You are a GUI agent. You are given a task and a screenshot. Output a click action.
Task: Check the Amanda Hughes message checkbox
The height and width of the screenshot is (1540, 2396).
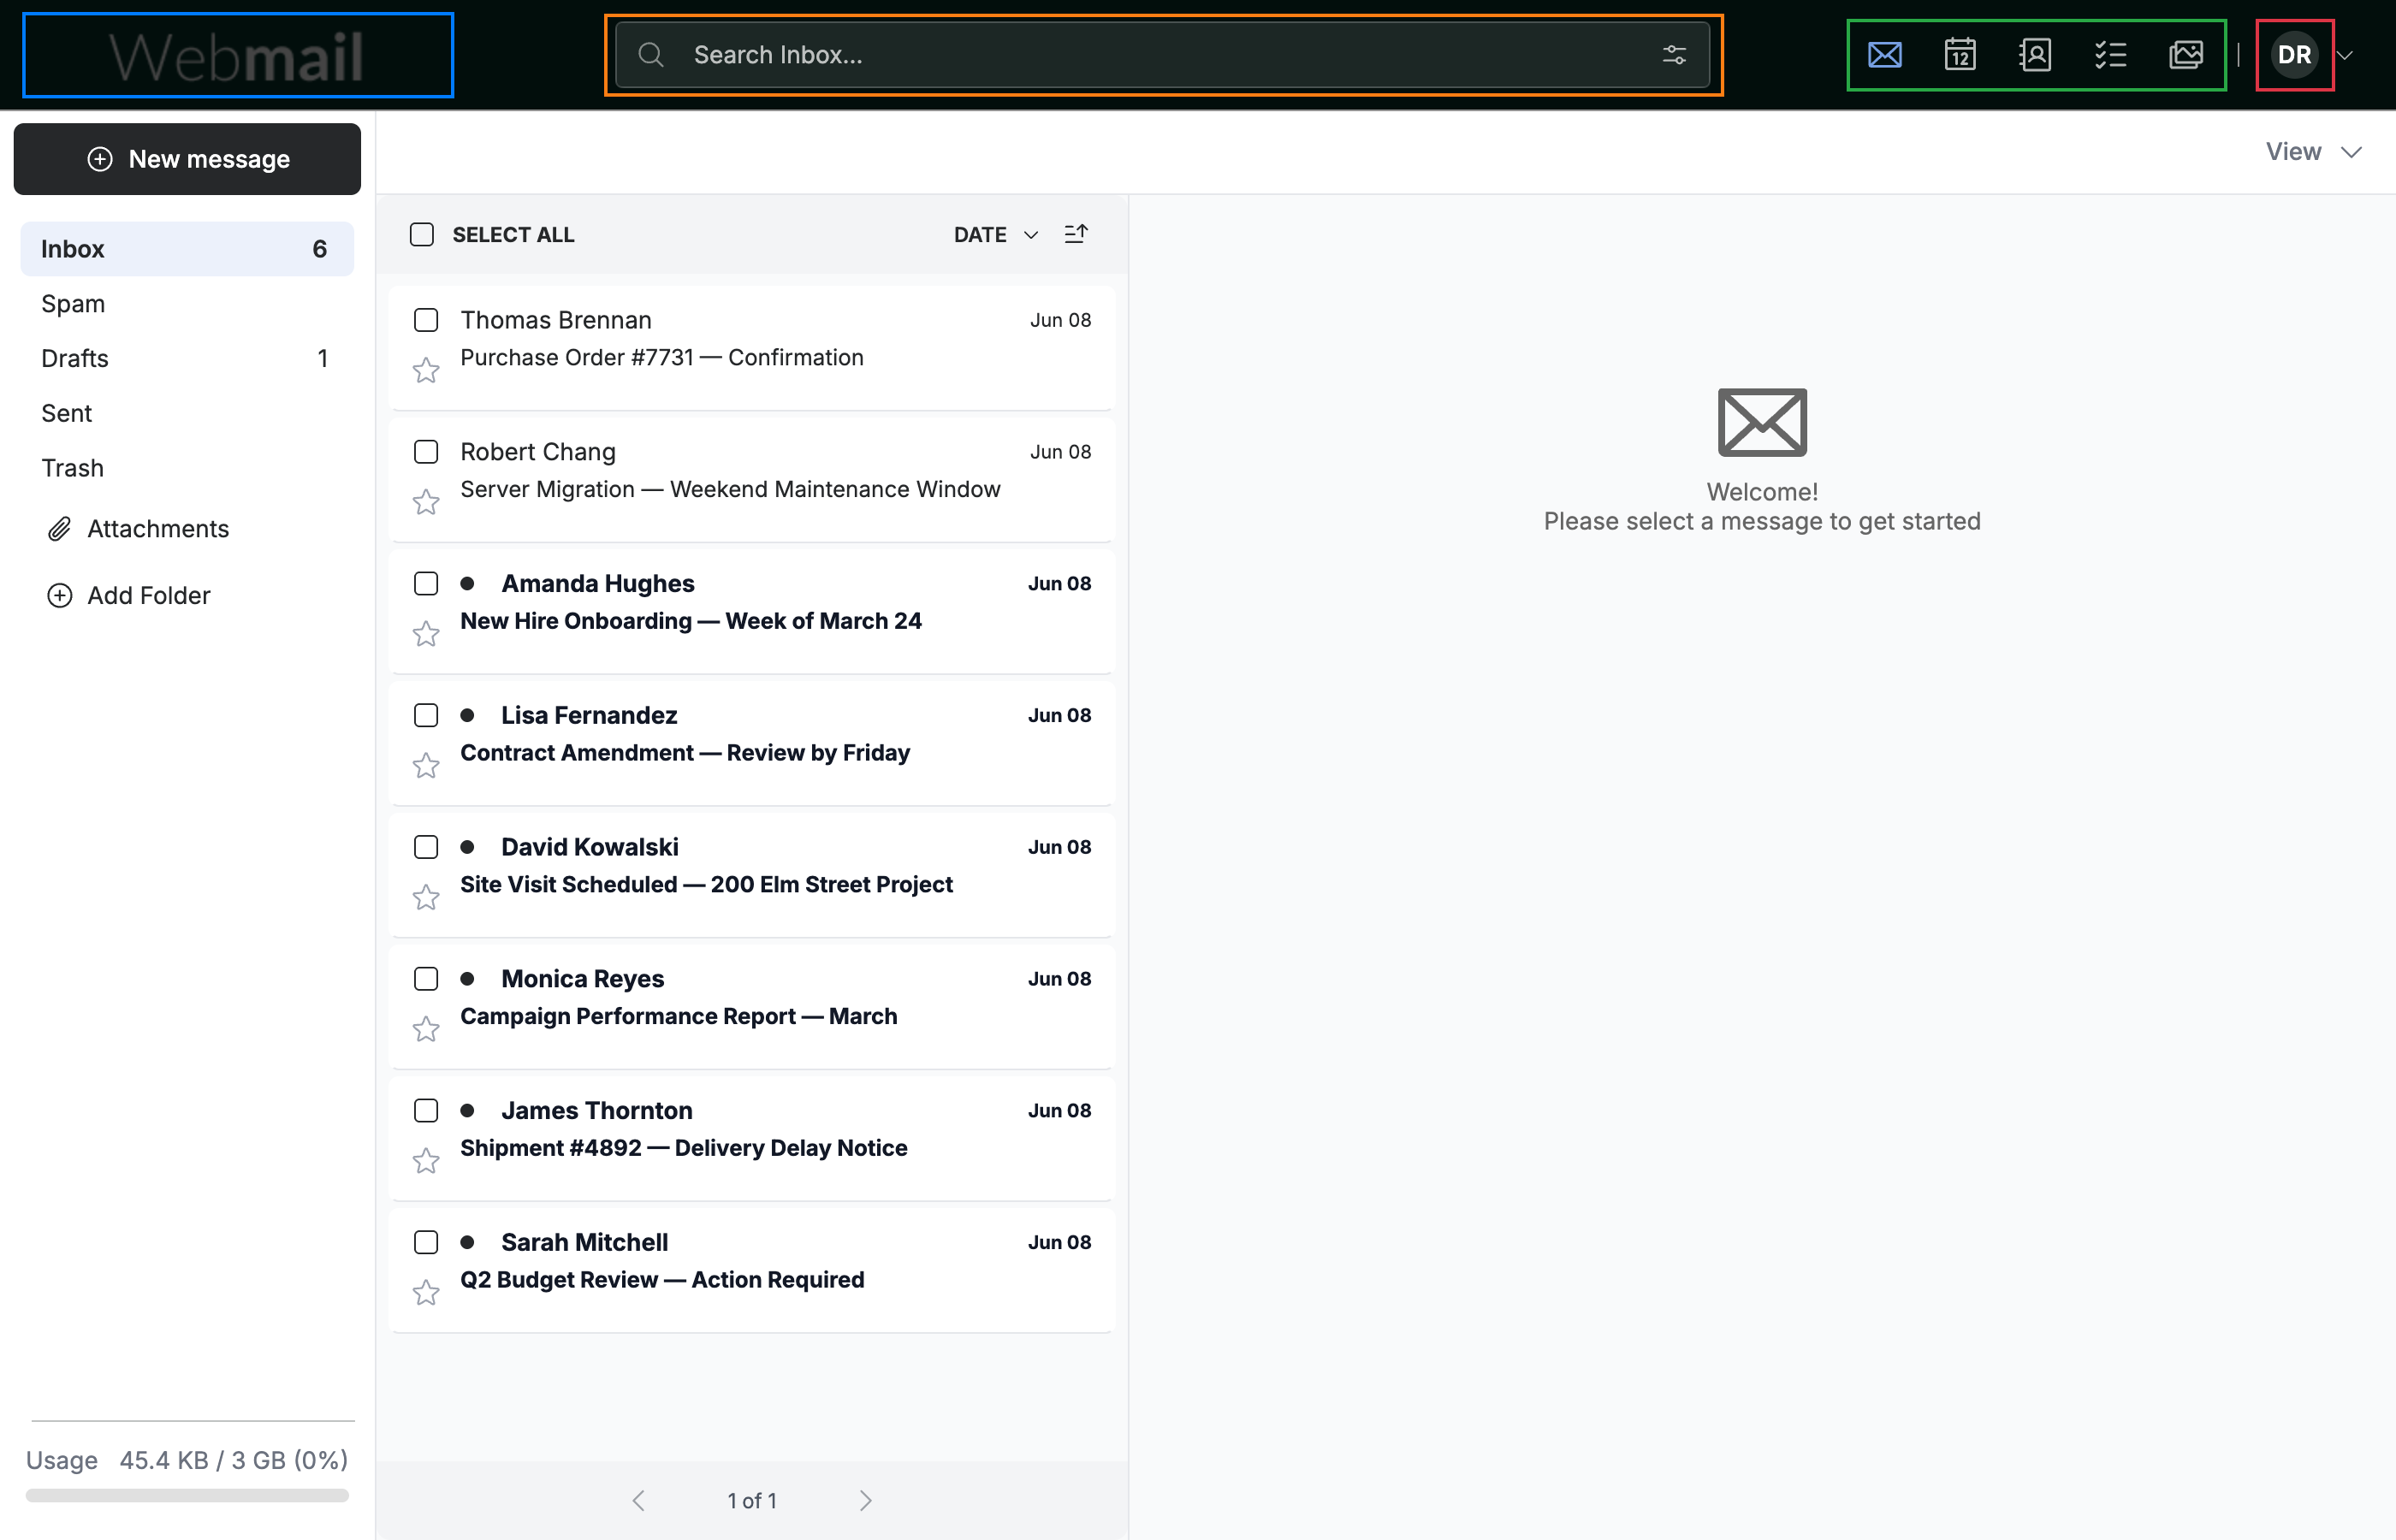click(x=426, y=584)
